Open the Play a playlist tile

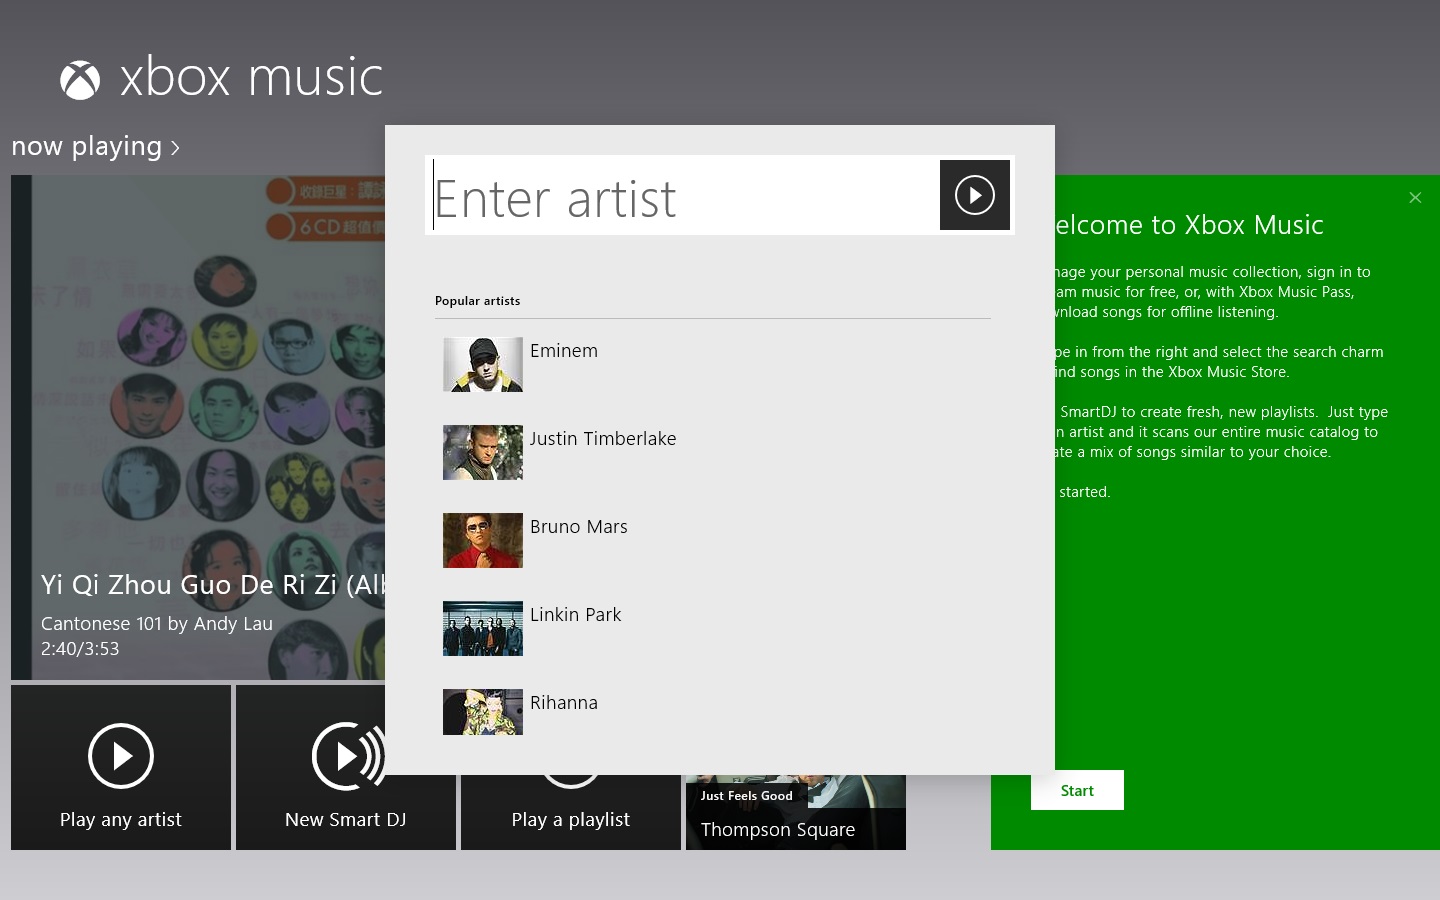571,812
